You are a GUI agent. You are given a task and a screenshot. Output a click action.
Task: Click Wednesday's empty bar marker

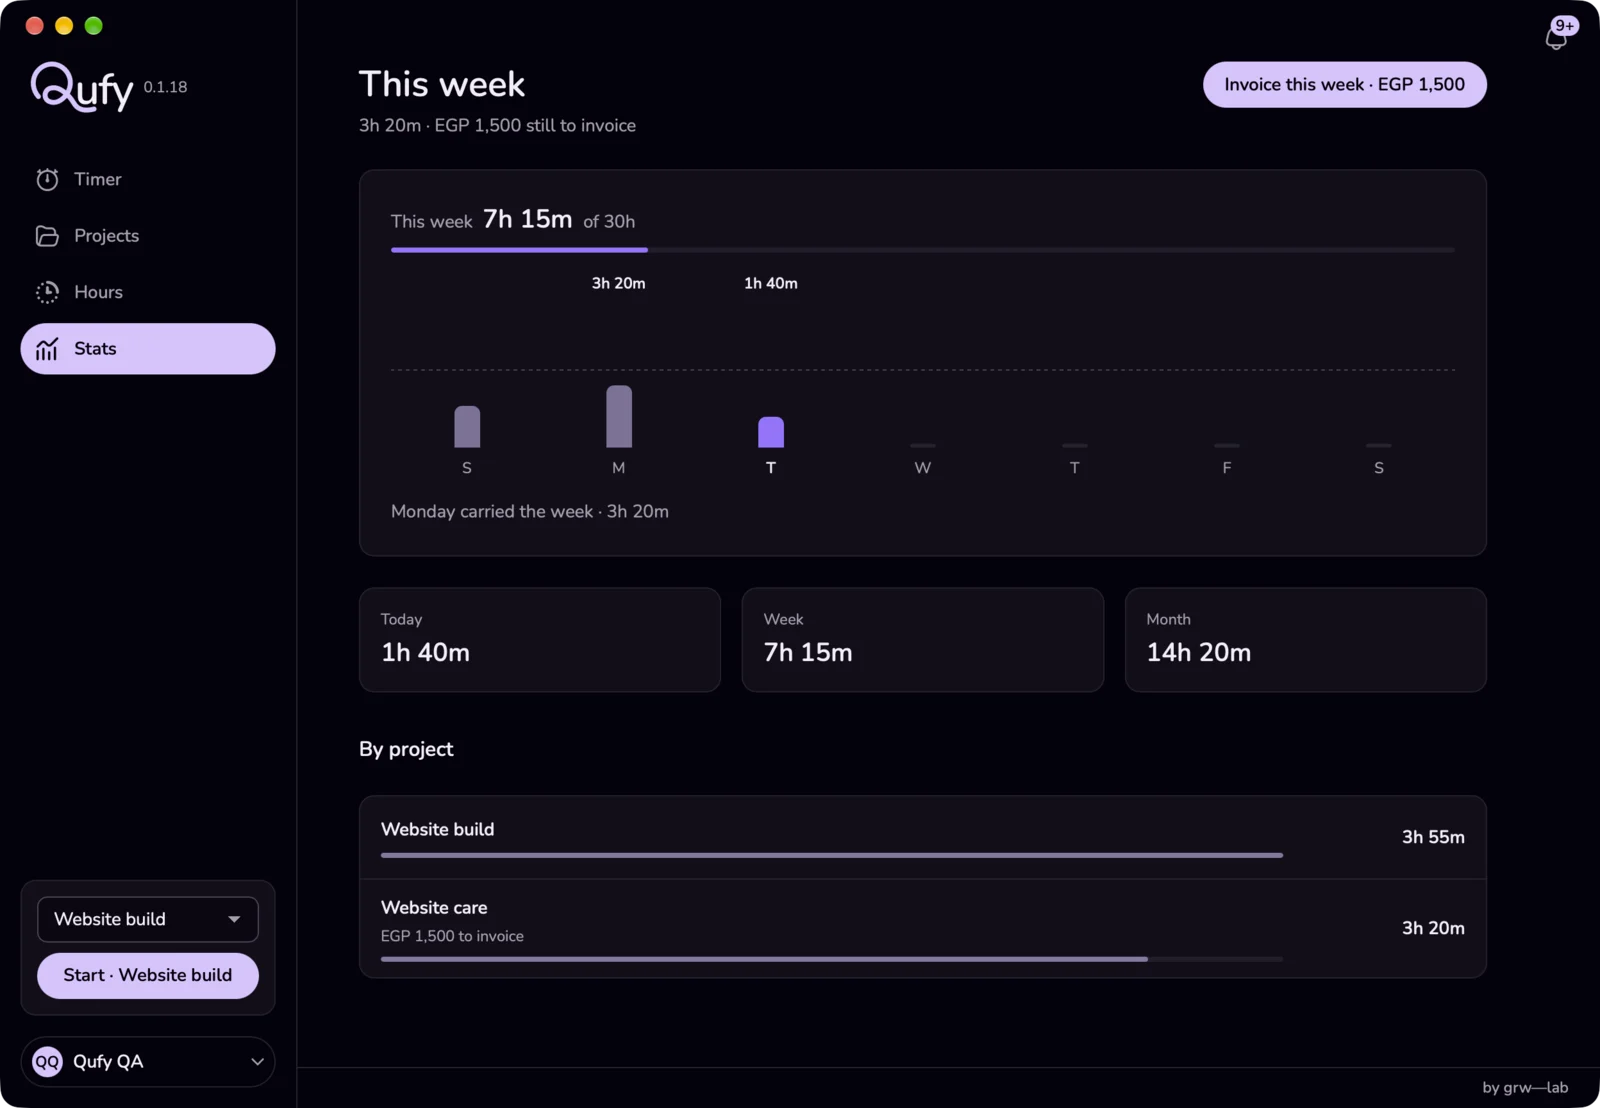(923, 445)
